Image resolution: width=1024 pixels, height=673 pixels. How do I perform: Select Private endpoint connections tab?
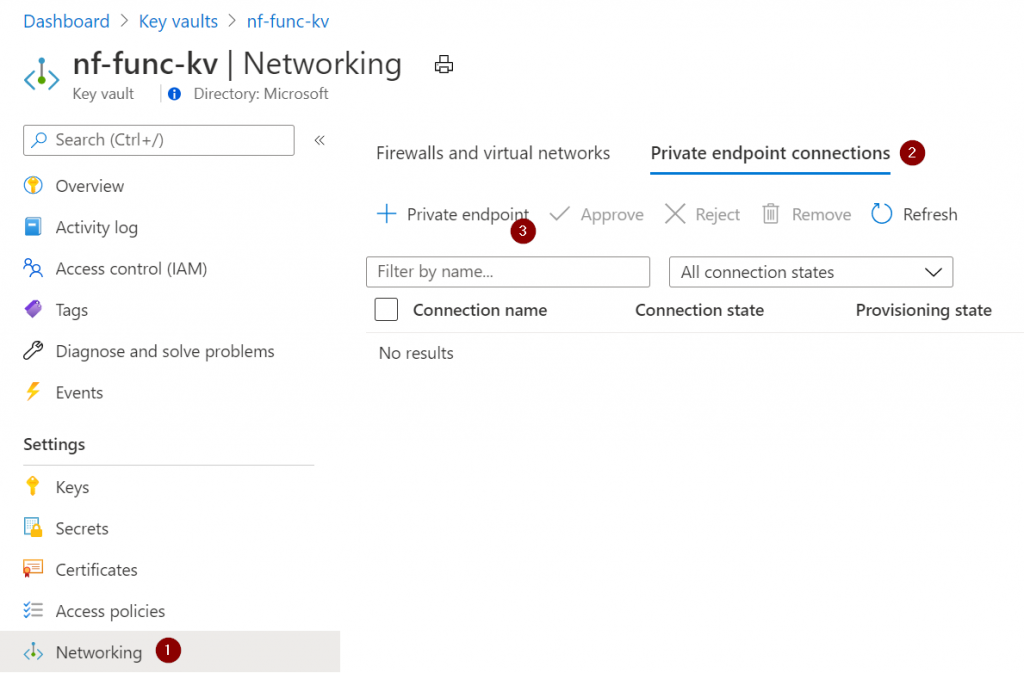click(x=770, y=153)
